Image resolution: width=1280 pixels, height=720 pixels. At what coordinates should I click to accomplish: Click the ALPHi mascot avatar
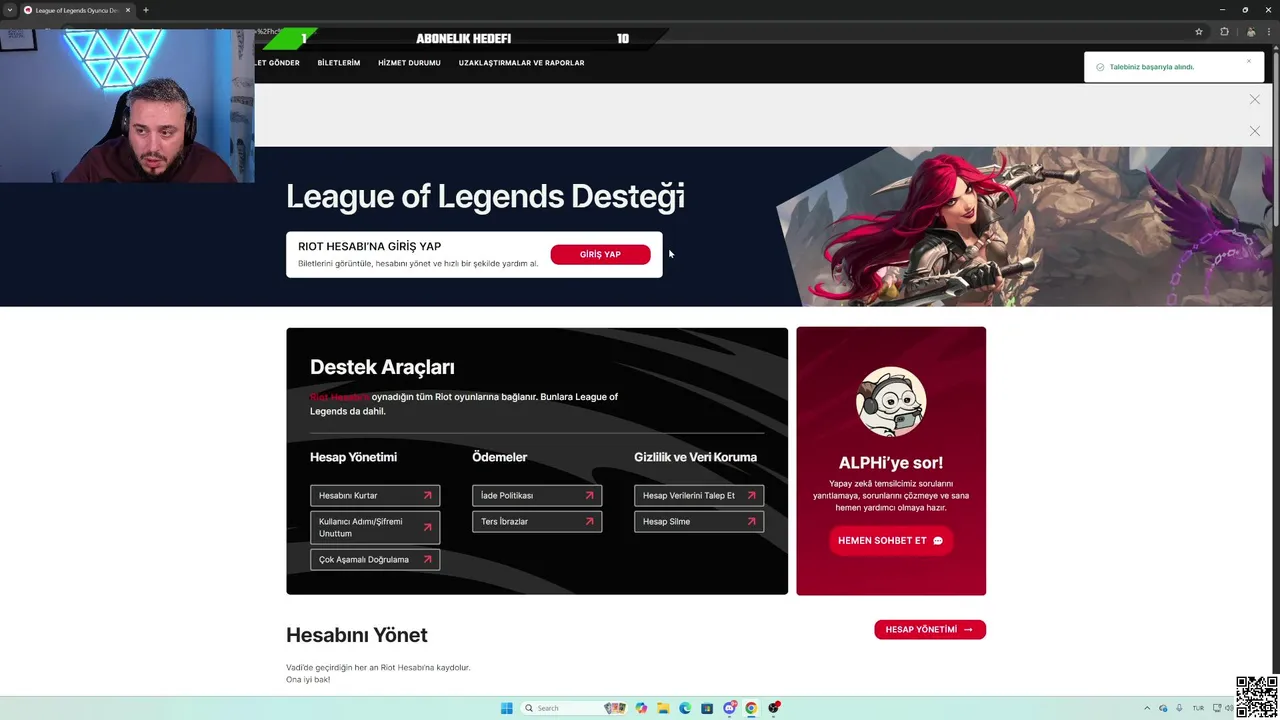point(891,402)
